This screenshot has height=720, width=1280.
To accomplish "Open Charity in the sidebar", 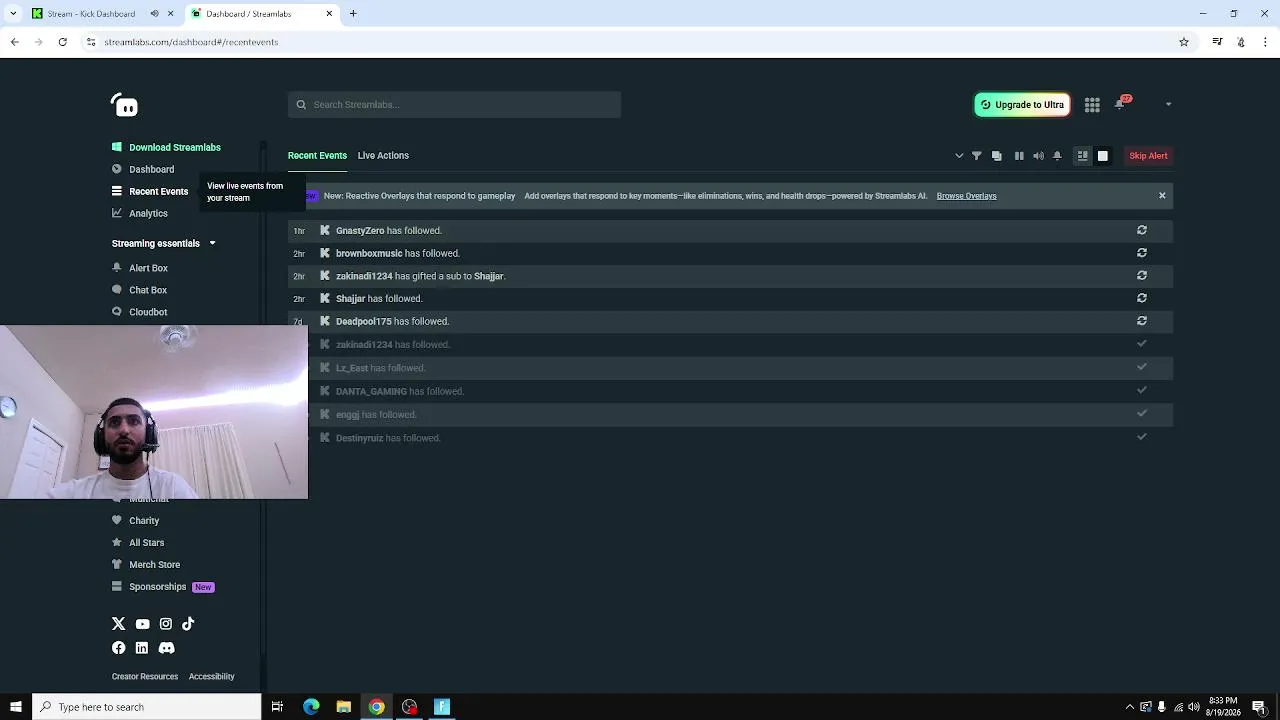I will coord(136,520).
